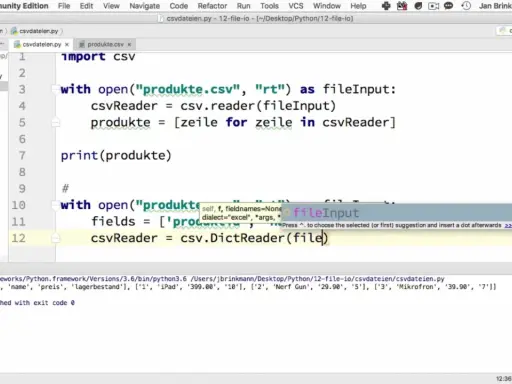Click the 12:36 caret position in status bar
The height and width of the screenshot is (384, 512).
[x=504, y=379]
